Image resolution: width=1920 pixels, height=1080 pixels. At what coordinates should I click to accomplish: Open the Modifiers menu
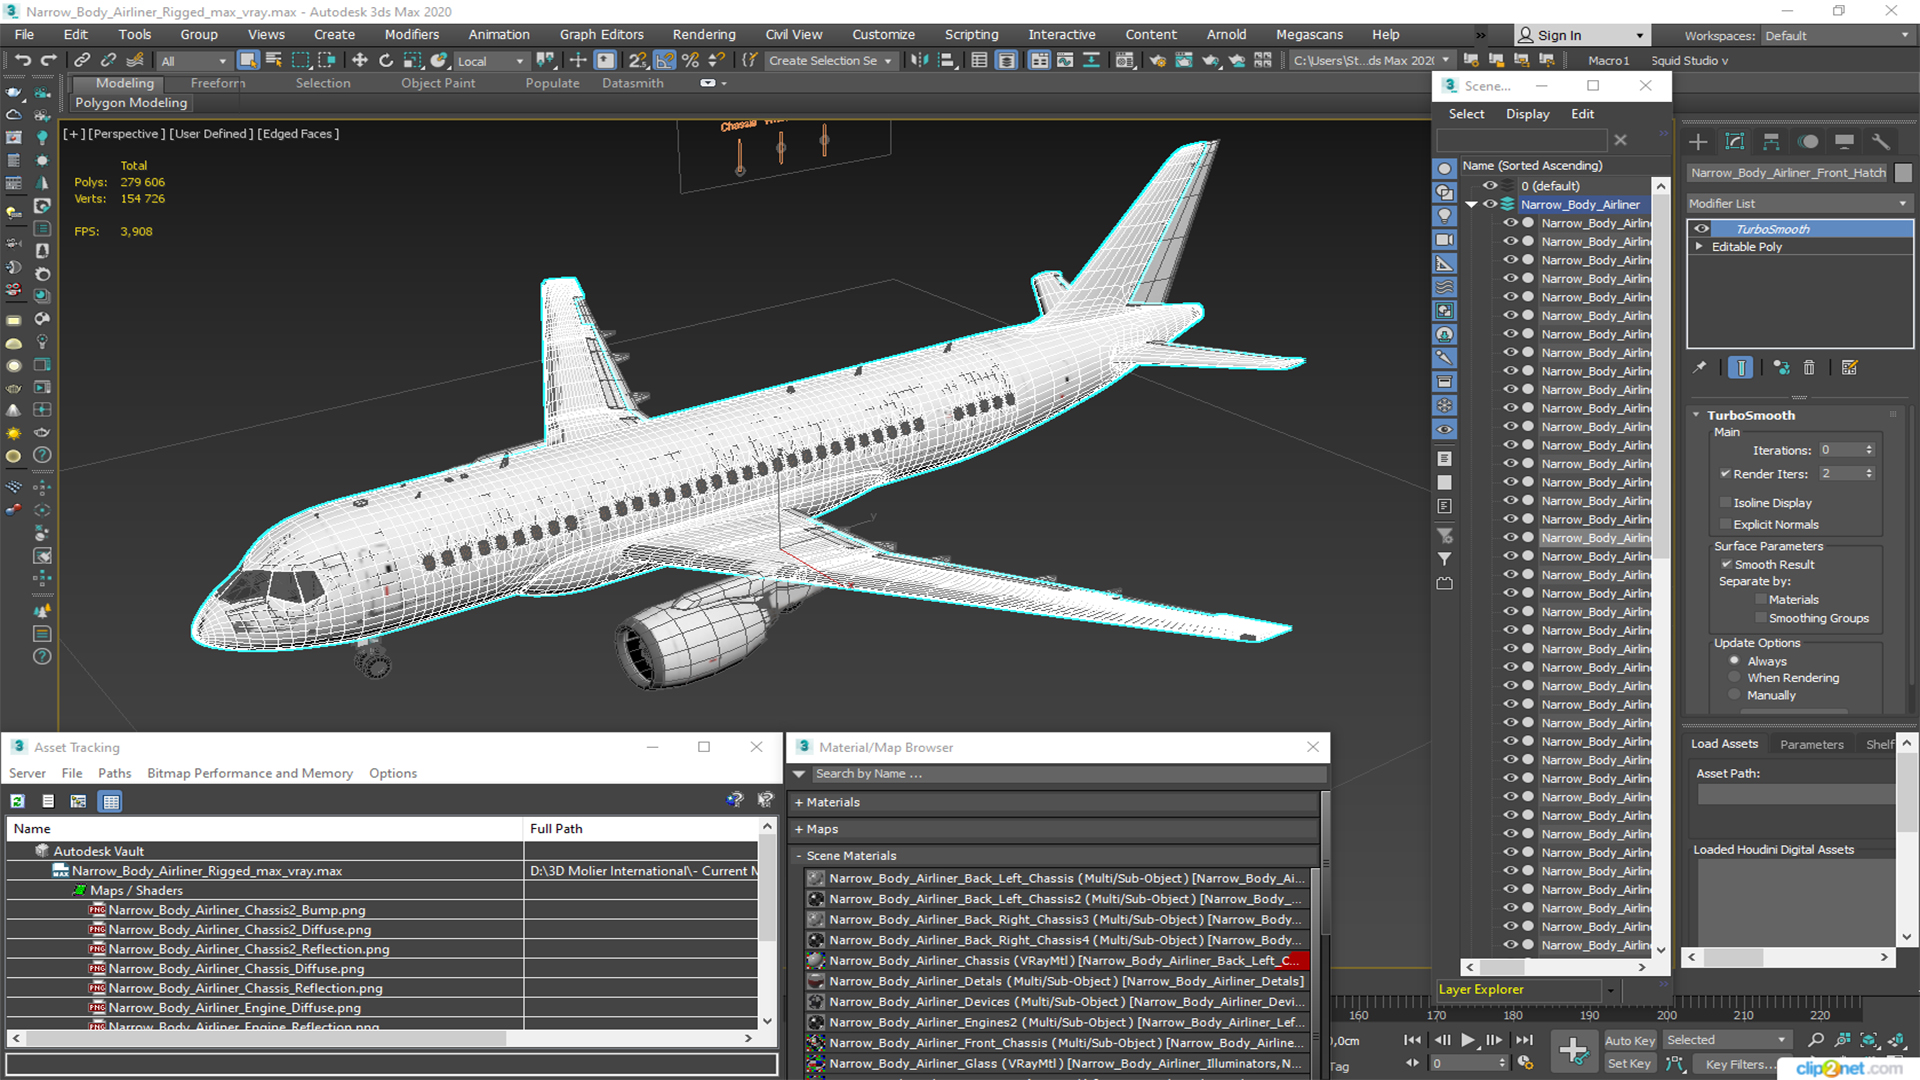point(411,34)
